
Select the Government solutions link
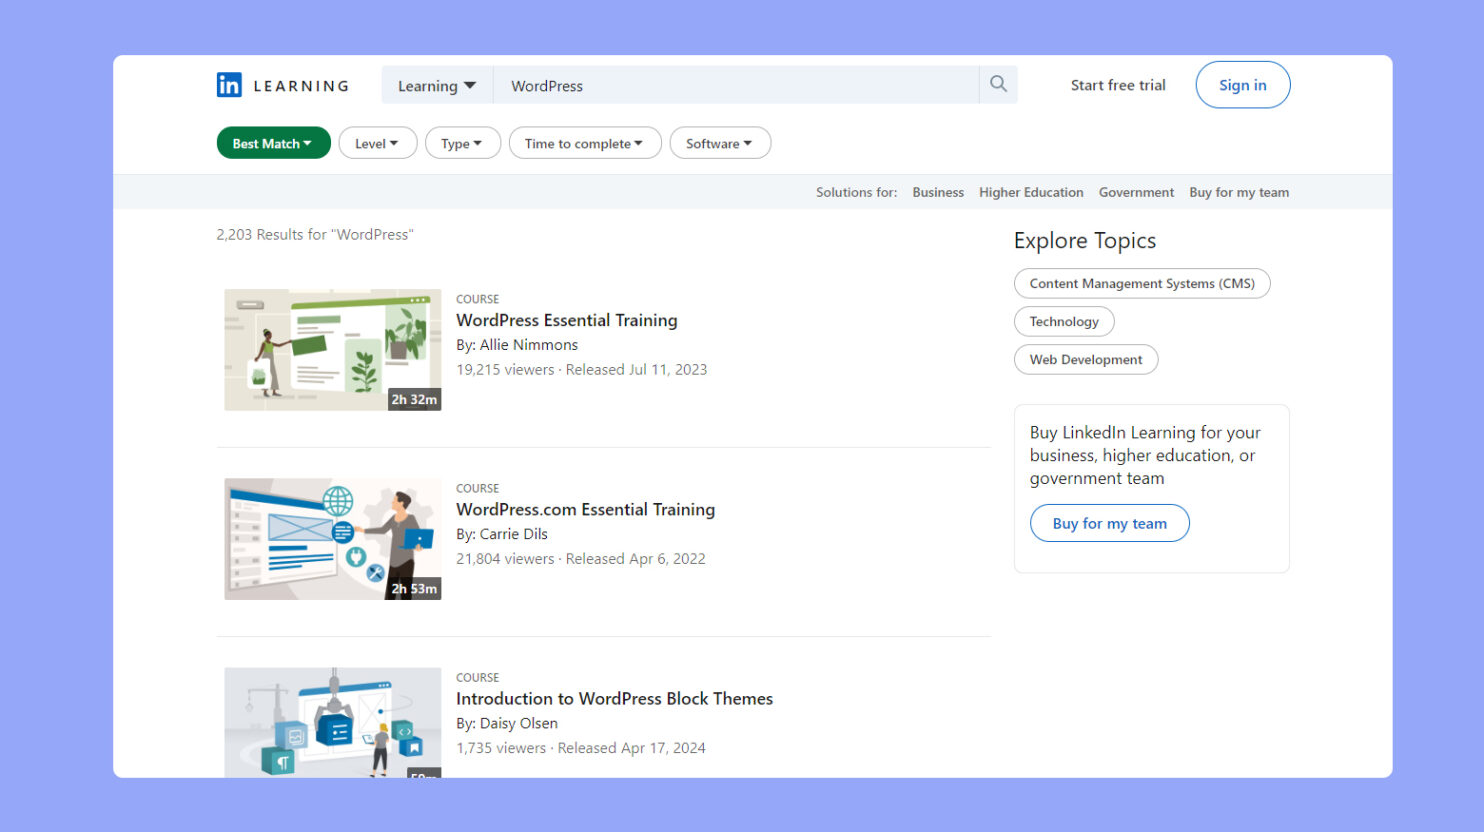tap(1136, 192)
